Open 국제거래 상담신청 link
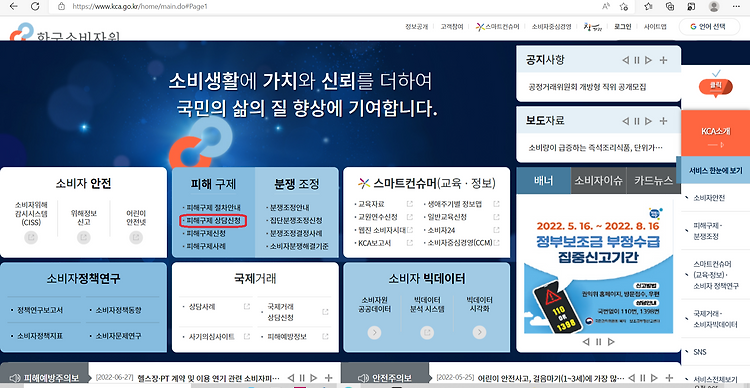Viewport: 750px width, 388px height. (x=280, y=312)
